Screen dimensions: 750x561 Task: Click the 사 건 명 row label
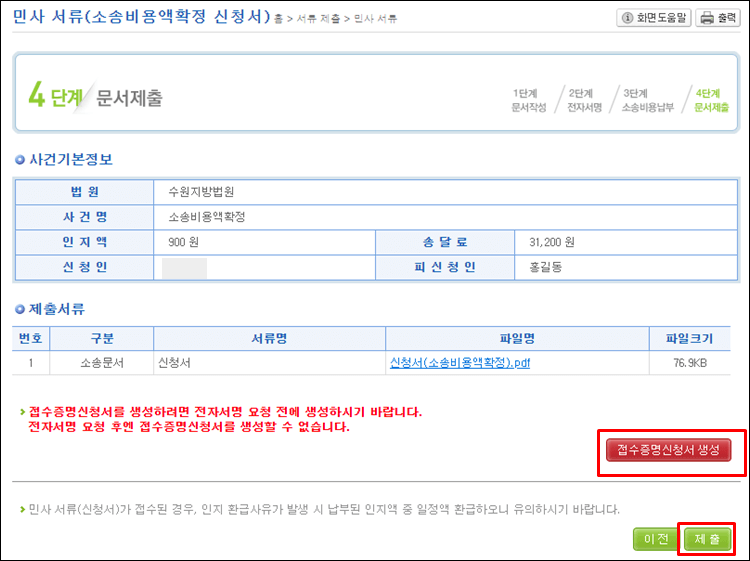(85, 217)
